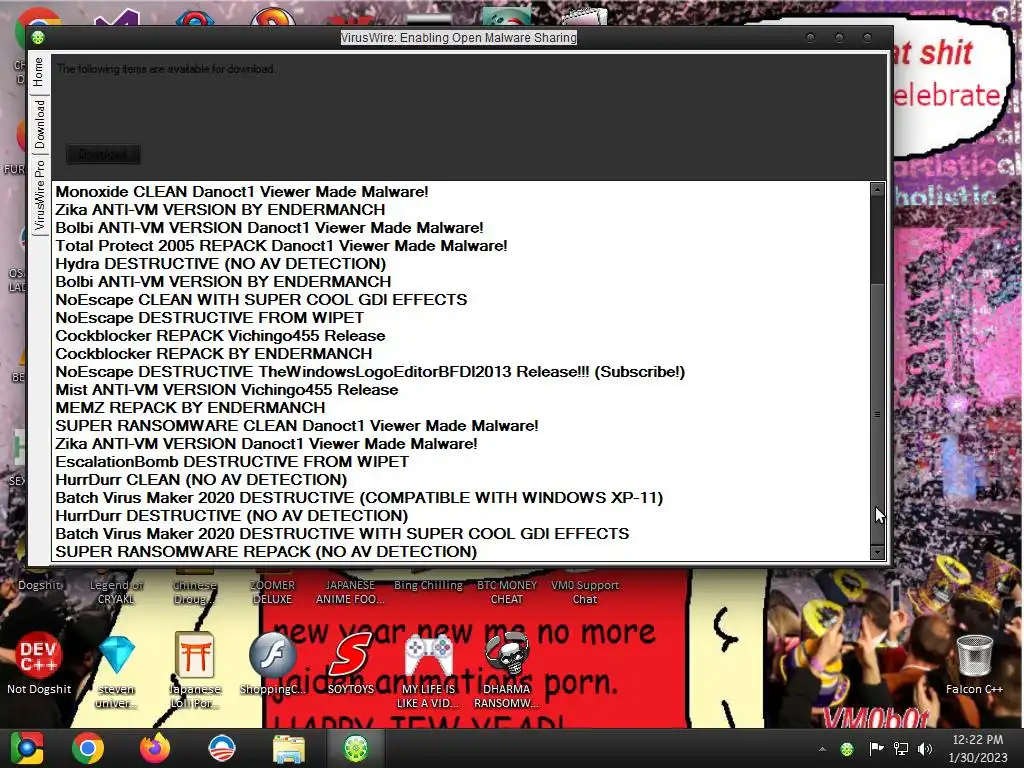Open Action Center flag tray icon
This screenshot has width=1024, height=768.
click(876, 748)
